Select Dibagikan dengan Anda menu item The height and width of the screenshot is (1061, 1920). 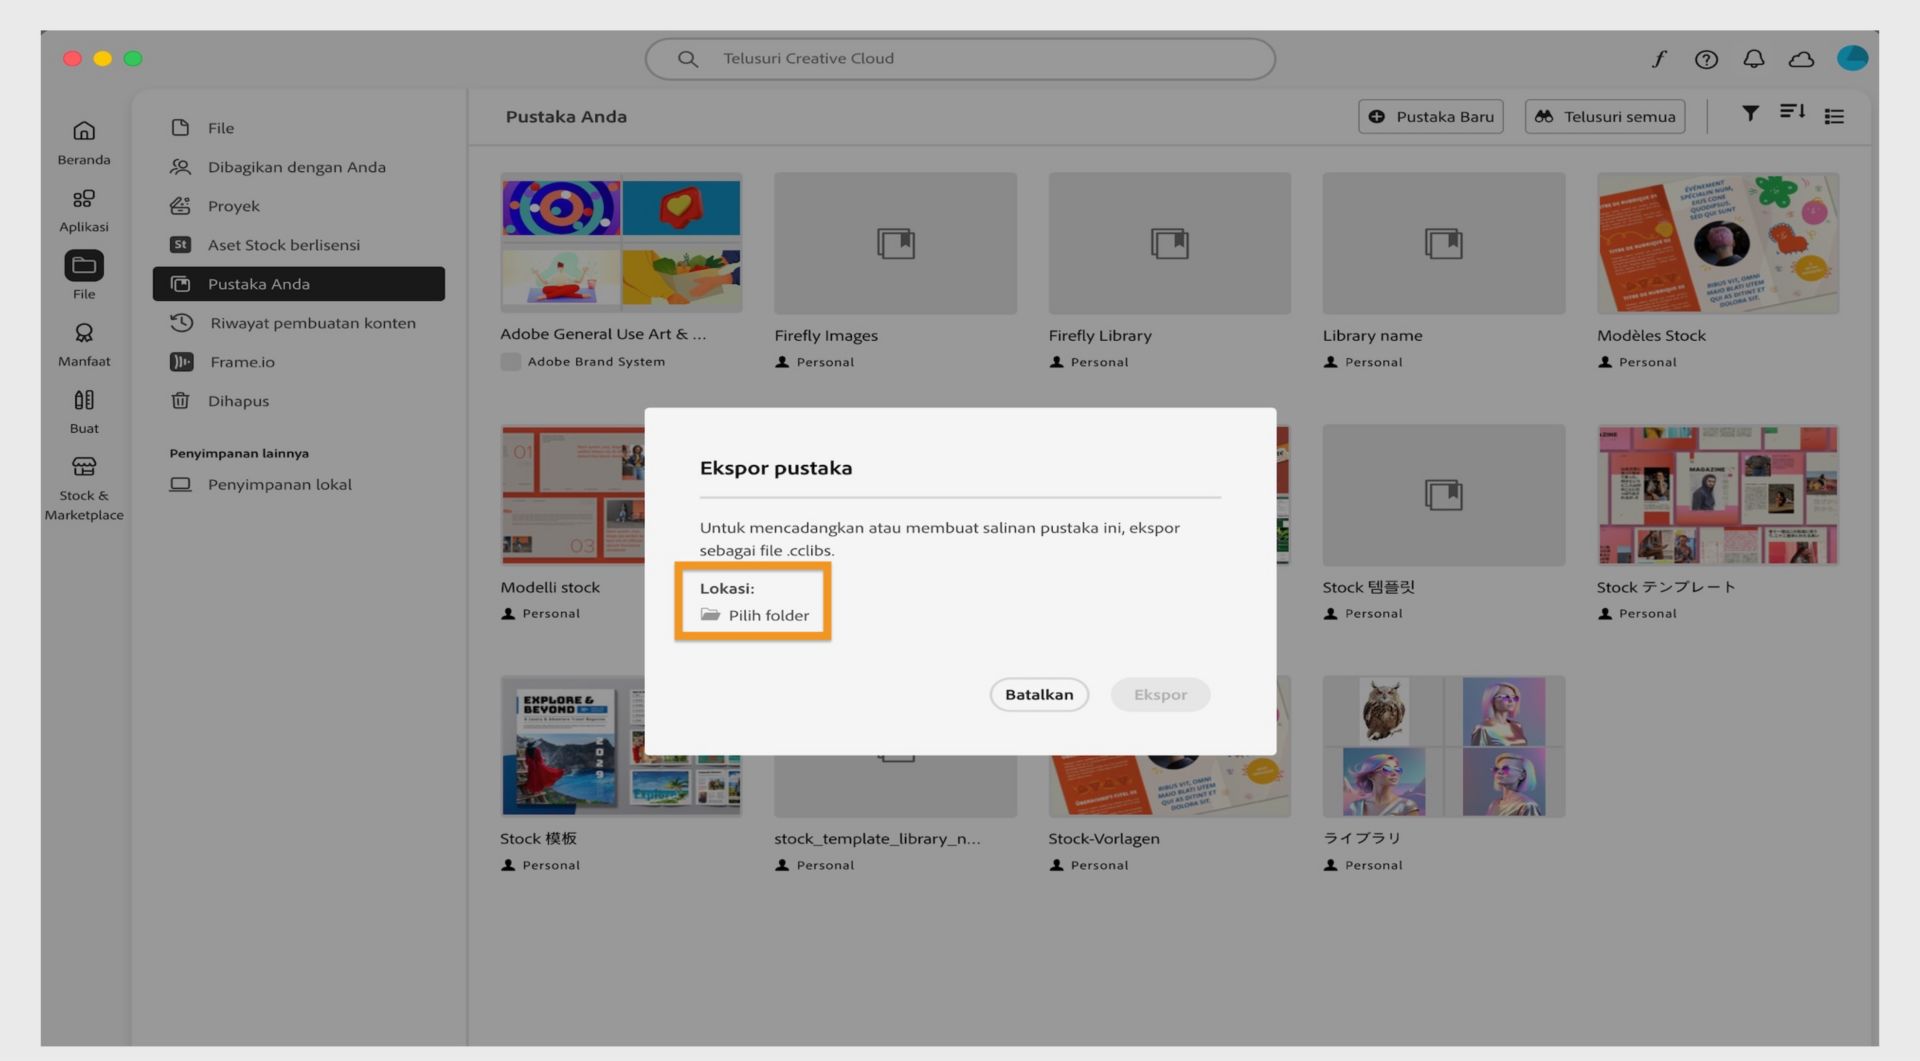[298, 167]
